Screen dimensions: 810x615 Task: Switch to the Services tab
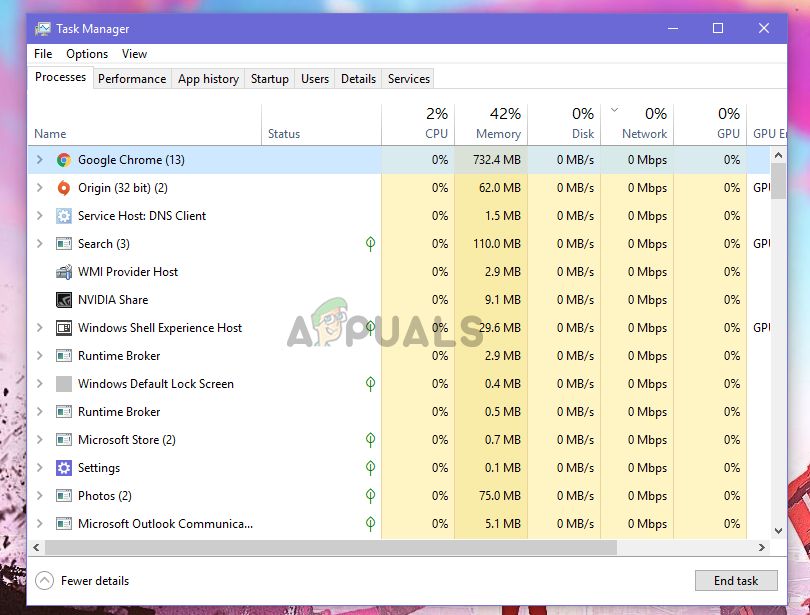(x=409, y=78)
